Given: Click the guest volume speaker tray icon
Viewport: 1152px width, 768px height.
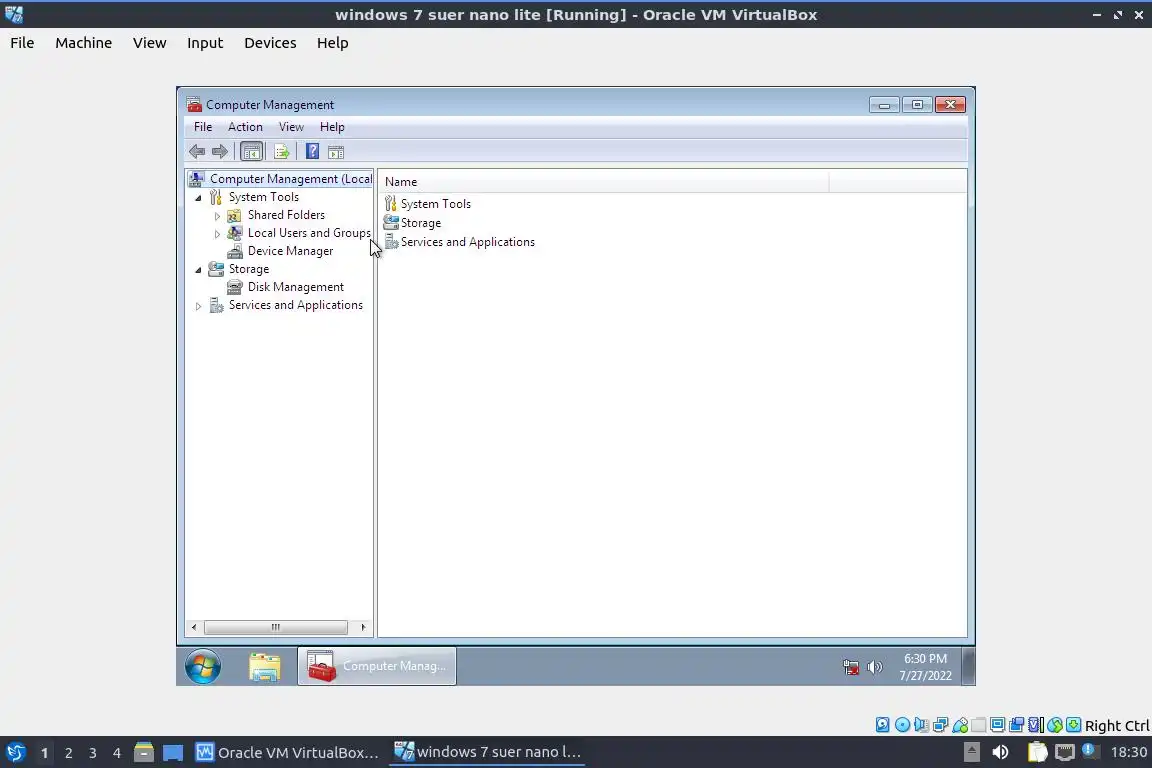Looking at the screenshot, I should point(874,667).
